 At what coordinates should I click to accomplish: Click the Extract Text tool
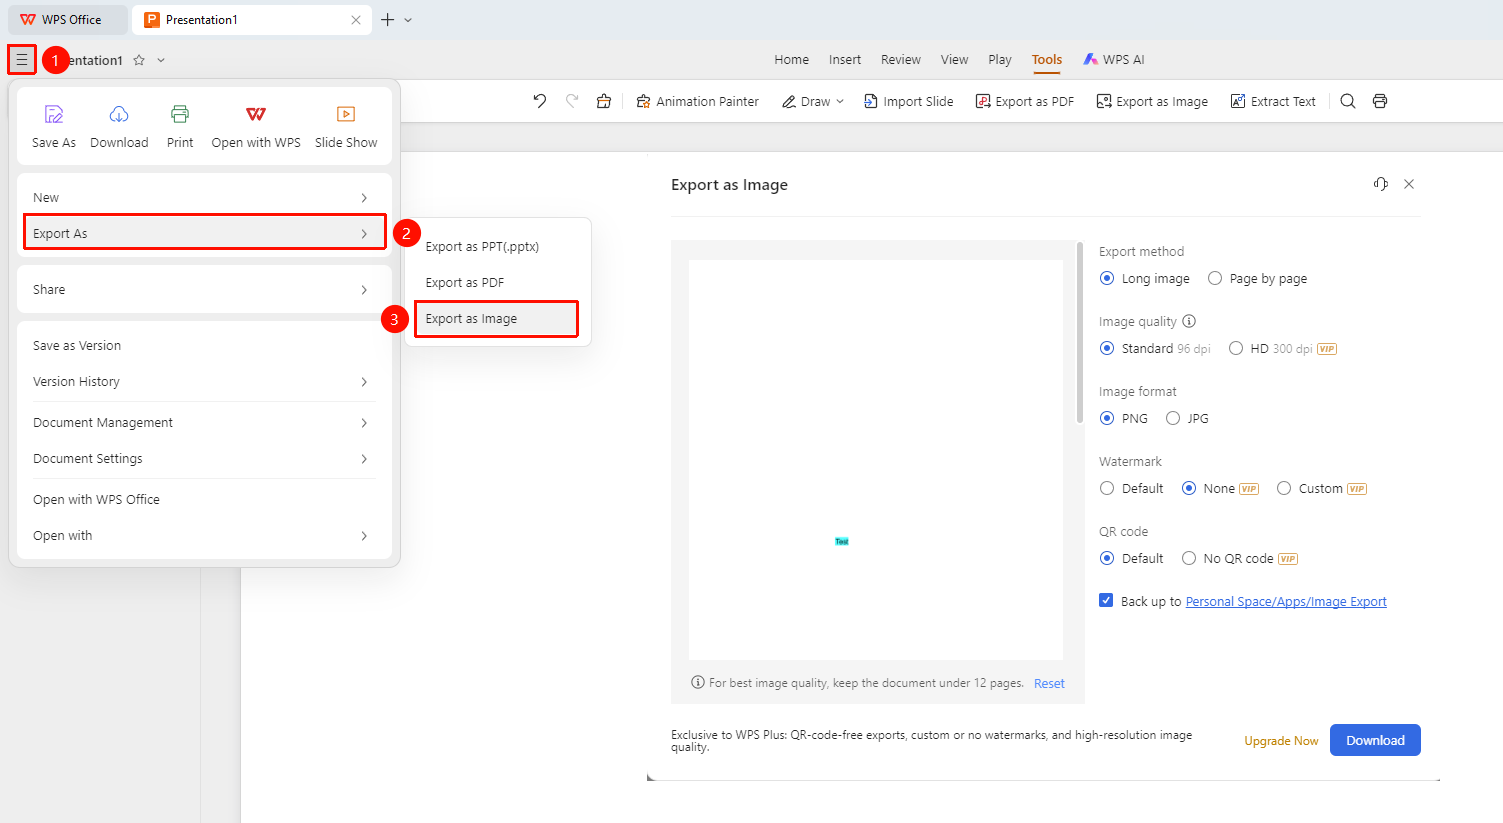(1273, 101)
